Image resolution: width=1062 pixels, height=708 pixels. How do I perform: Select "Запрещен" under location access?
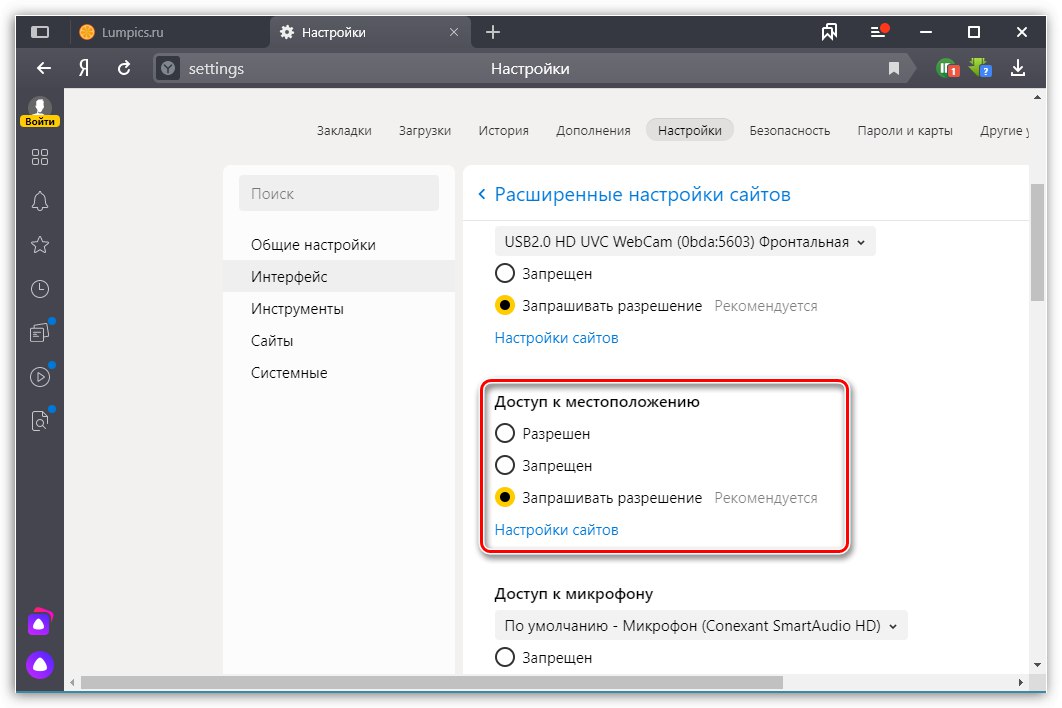[x=505, y=466]
